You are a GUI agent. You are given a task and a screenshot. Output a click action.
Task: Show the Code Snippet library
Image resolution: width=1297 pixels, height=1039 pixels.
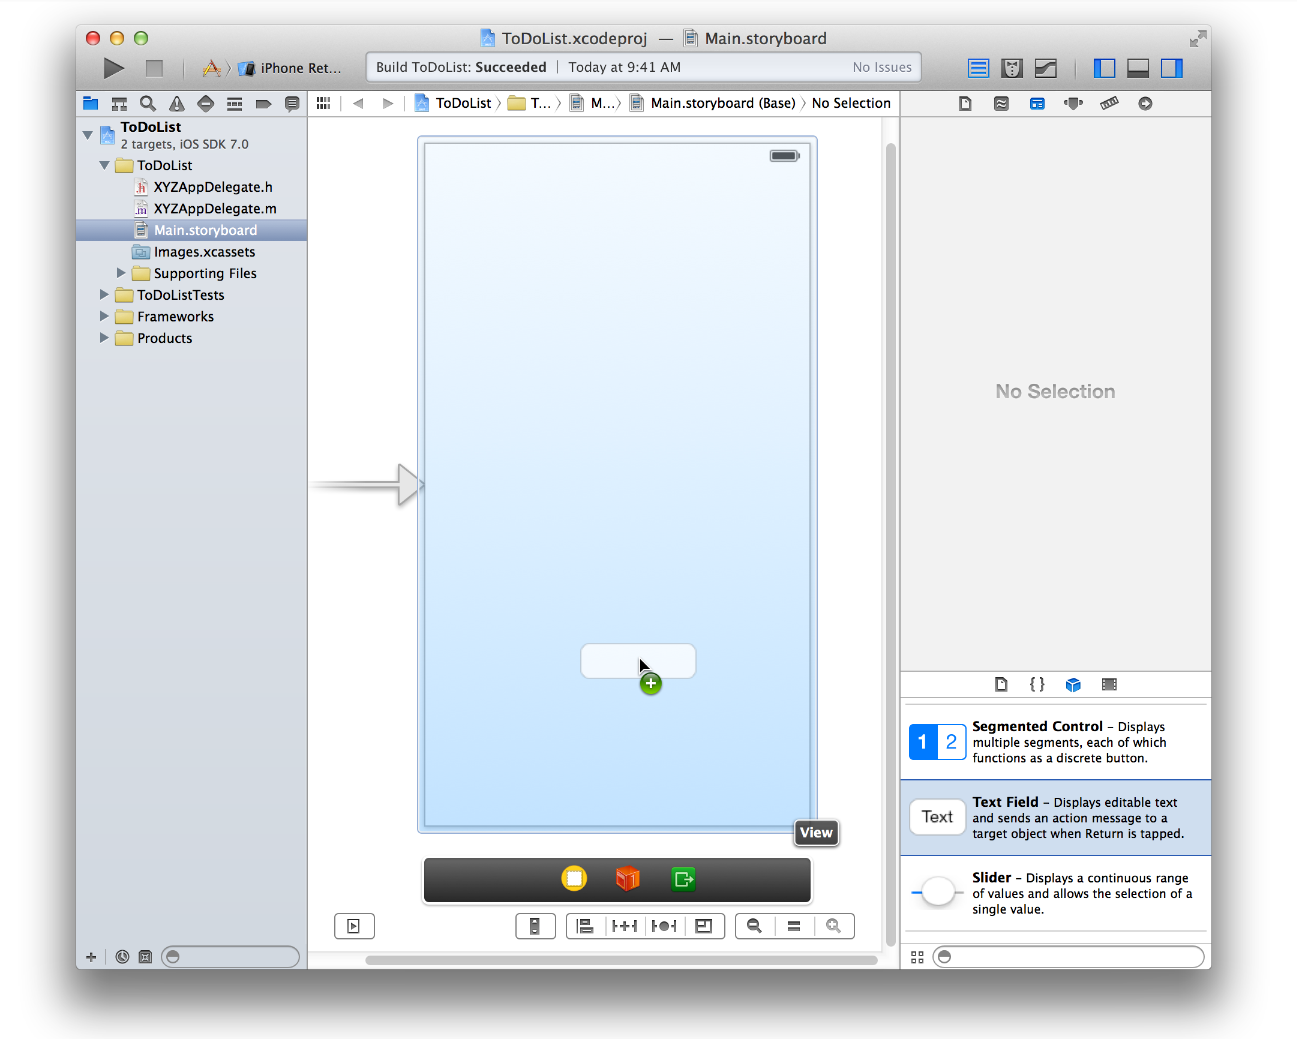click(x=1037, y=684)
